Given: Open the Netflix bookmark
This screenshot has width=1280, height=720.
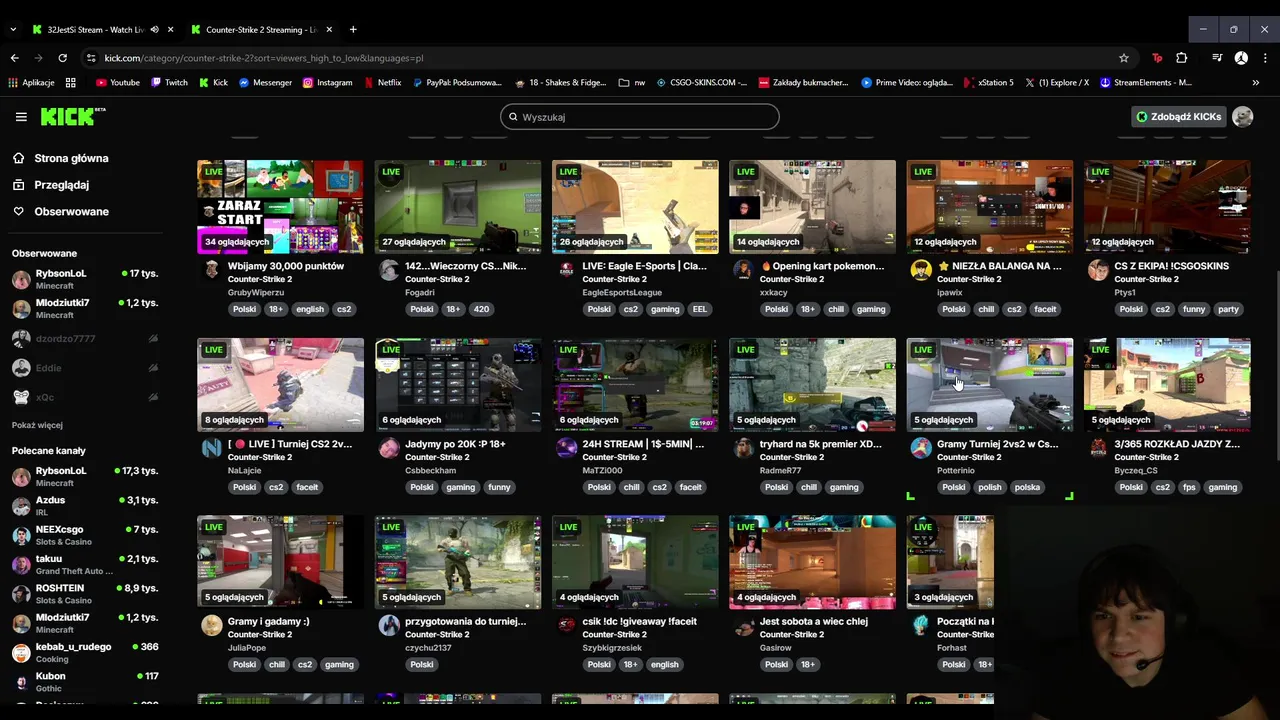Looking at the screenshot, I should pos(383,83).
